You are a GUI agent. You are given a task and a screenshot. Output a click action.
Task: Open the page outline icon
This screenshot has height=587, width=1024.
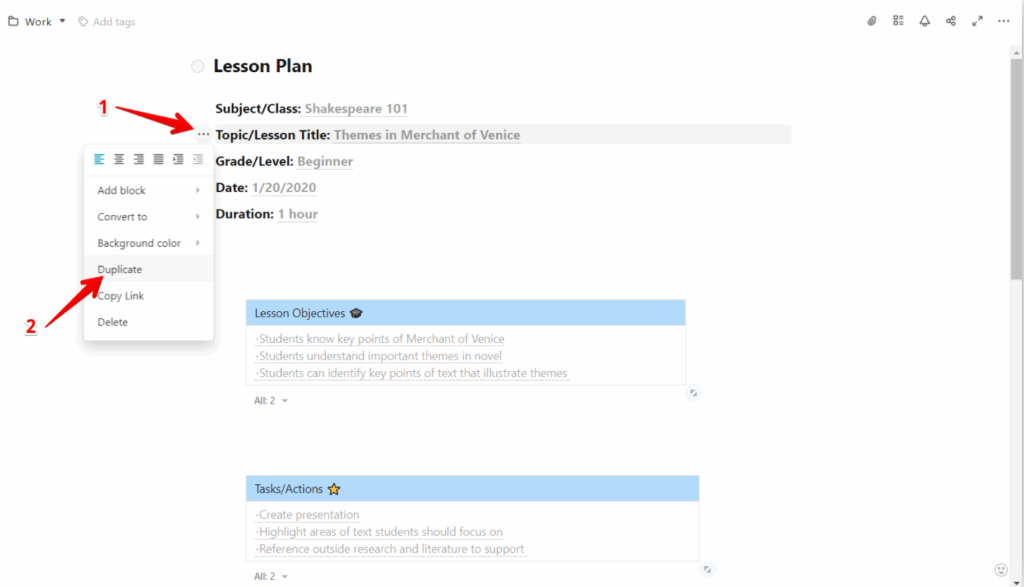coord(898,20)
